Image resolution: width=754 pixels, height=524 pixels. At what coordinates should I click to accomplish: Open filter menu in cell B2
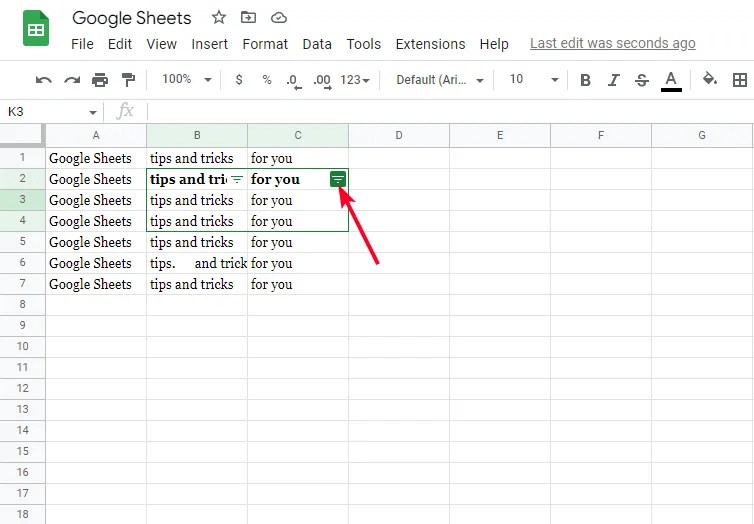coord(237,179)
